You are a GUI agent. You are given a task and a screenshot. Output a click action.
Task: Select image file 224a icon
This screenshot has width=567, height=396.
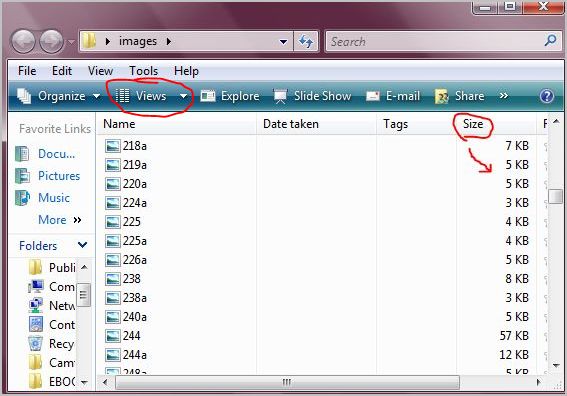click(113, 203)
